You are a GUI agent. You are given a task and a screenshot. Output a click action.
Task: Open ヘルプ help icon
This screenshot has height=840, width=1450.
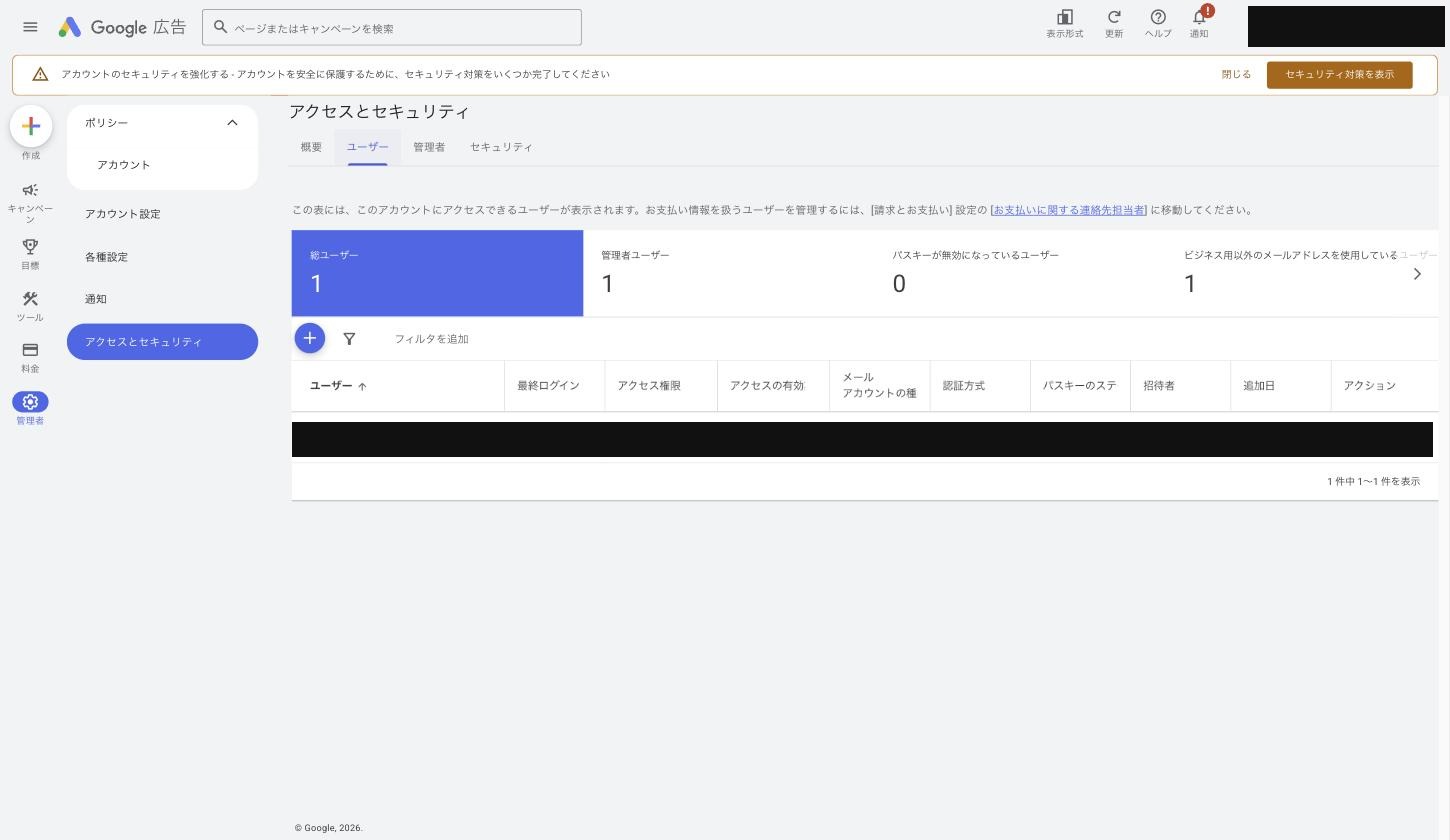click(x=1157, y=23)
